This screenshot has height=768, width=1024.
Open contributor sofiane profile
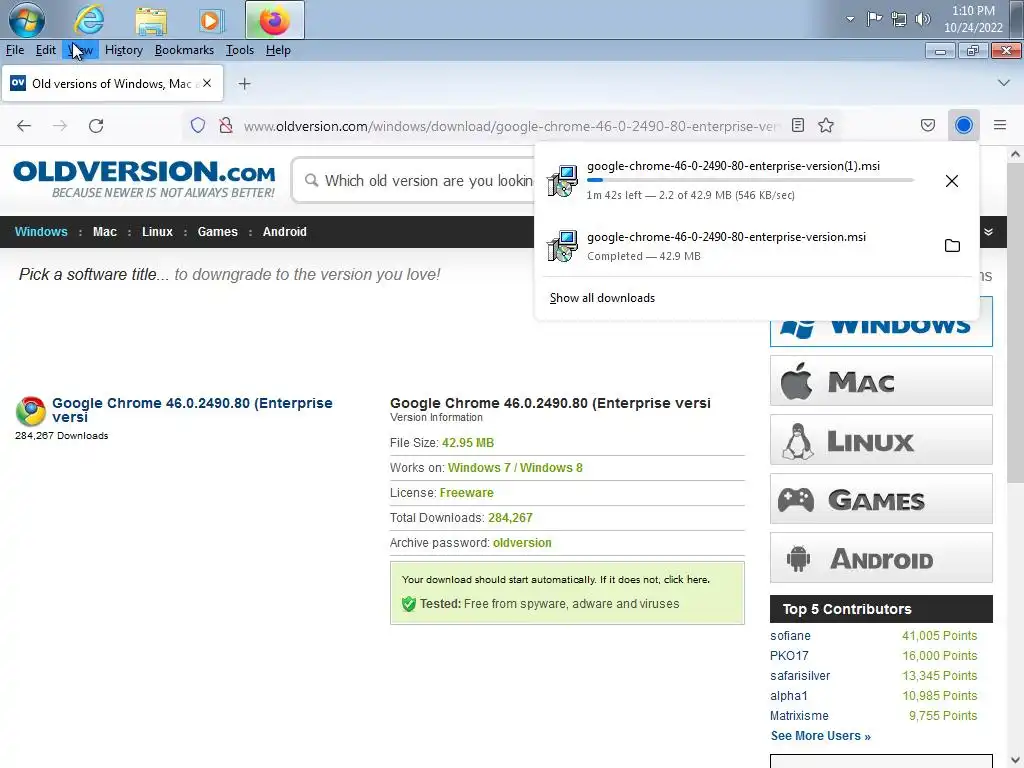point(790,635)
